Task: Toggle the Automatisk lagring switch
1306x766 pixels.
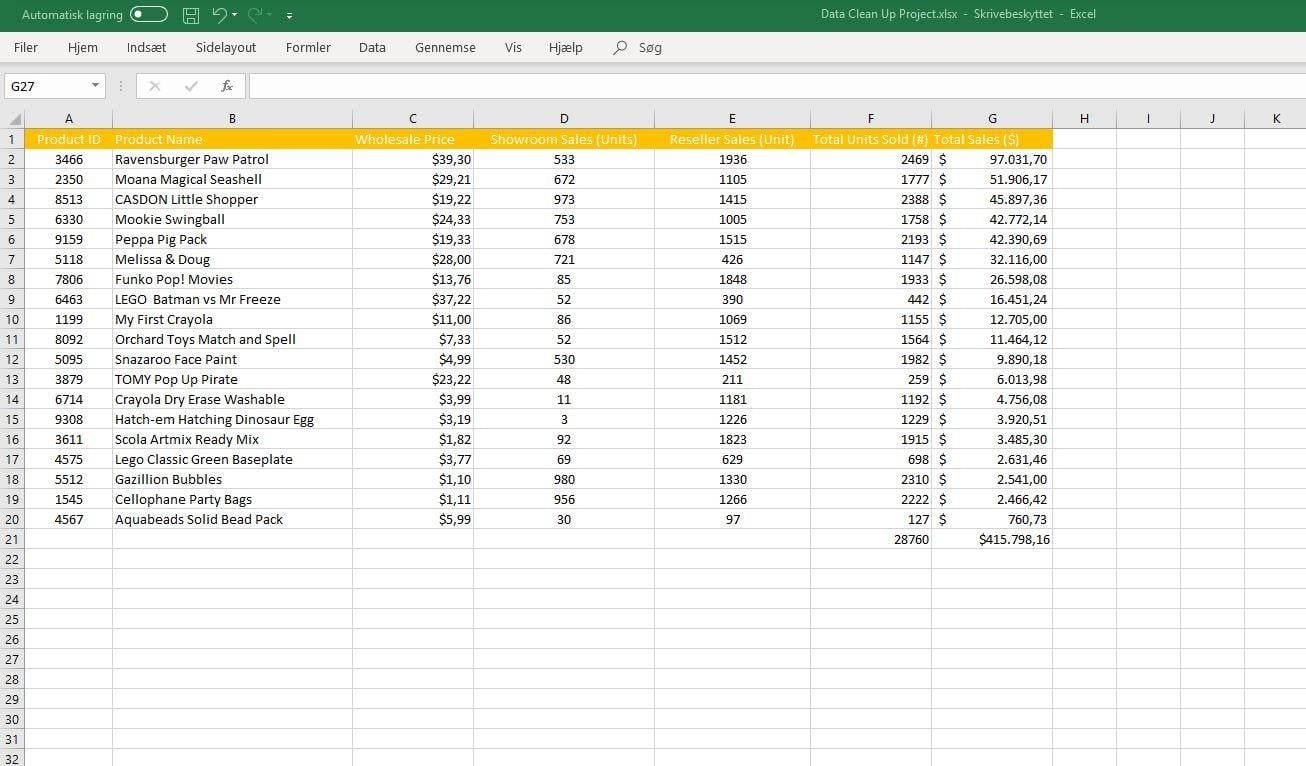Action: pos(149,15)
